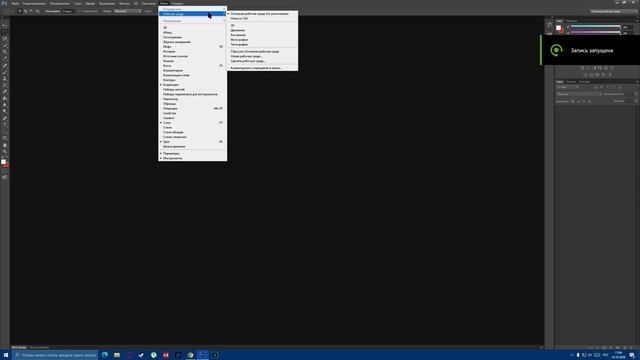Switch to the Каналы panel tab
The width and height of the screenshot is (640, 360).
(571, 82)
